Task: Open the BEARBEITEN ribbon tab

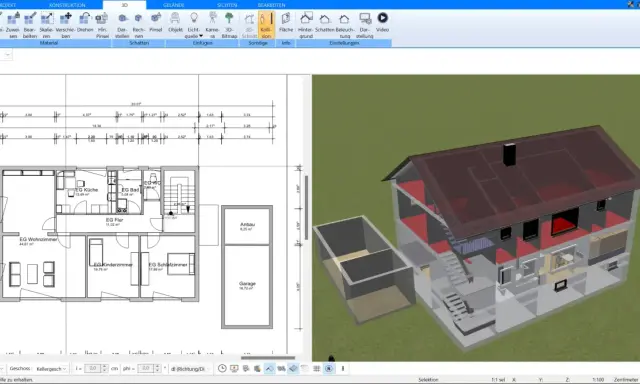Action: tap(271, 5)
